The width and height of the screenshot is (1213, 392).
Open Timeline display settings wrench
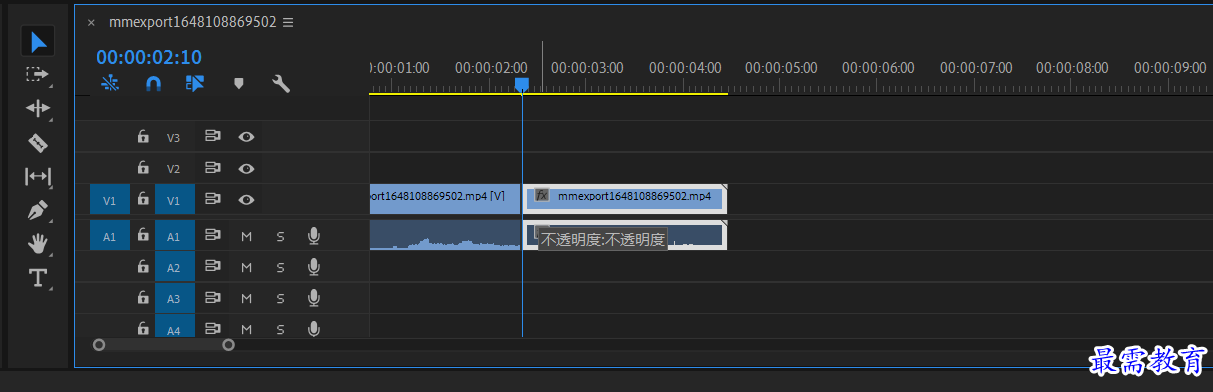coord(281,84)
